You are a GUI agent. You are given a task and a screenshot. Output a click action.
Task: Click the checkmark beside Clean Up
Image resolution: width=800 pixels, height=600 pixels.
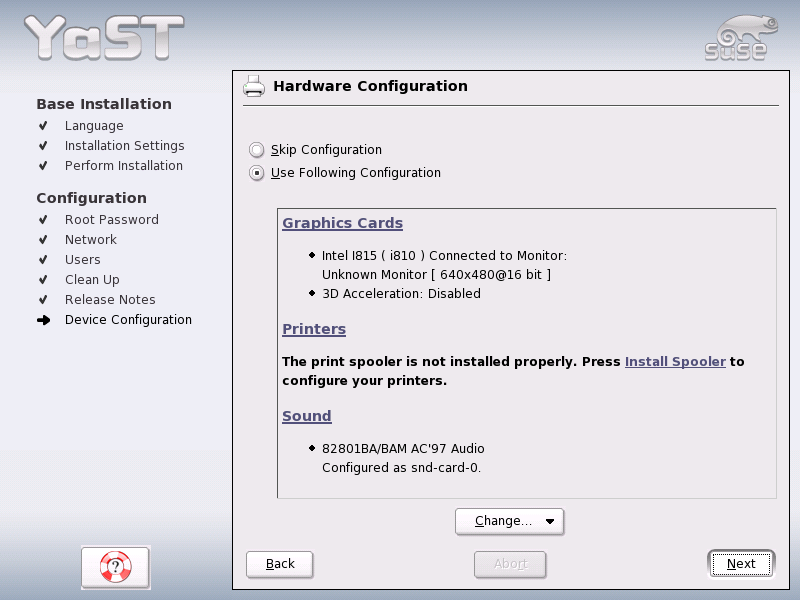point(43,280)
